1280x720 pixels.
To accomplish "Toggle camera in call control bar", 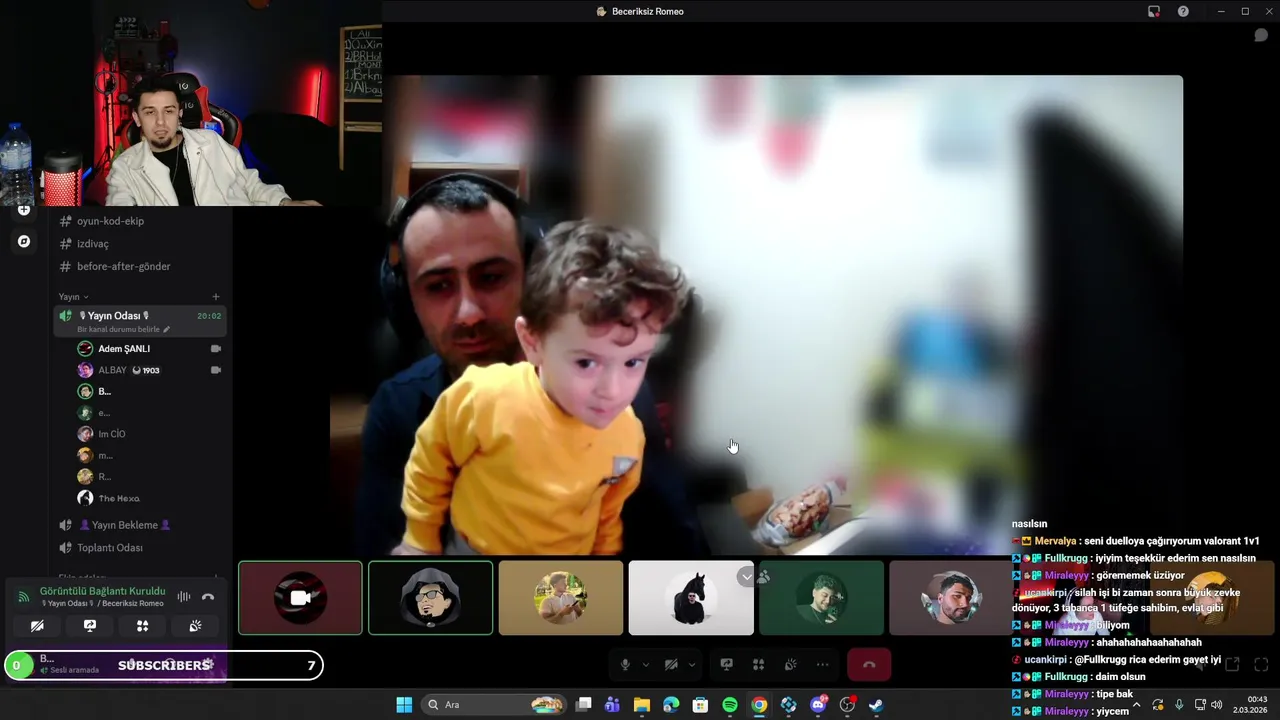I will pyautogui.click(x=671, y=665).
